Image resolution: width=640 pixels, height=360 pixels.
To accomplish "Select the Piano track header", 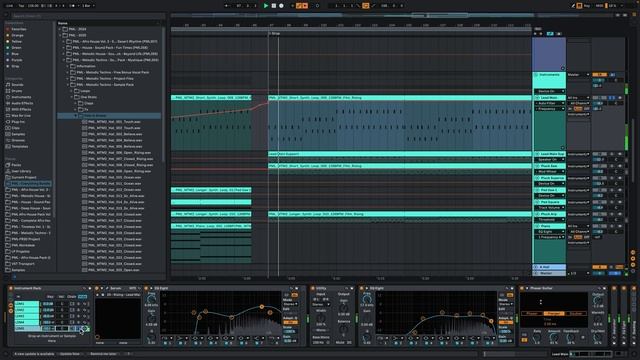I will click(550, 226).
